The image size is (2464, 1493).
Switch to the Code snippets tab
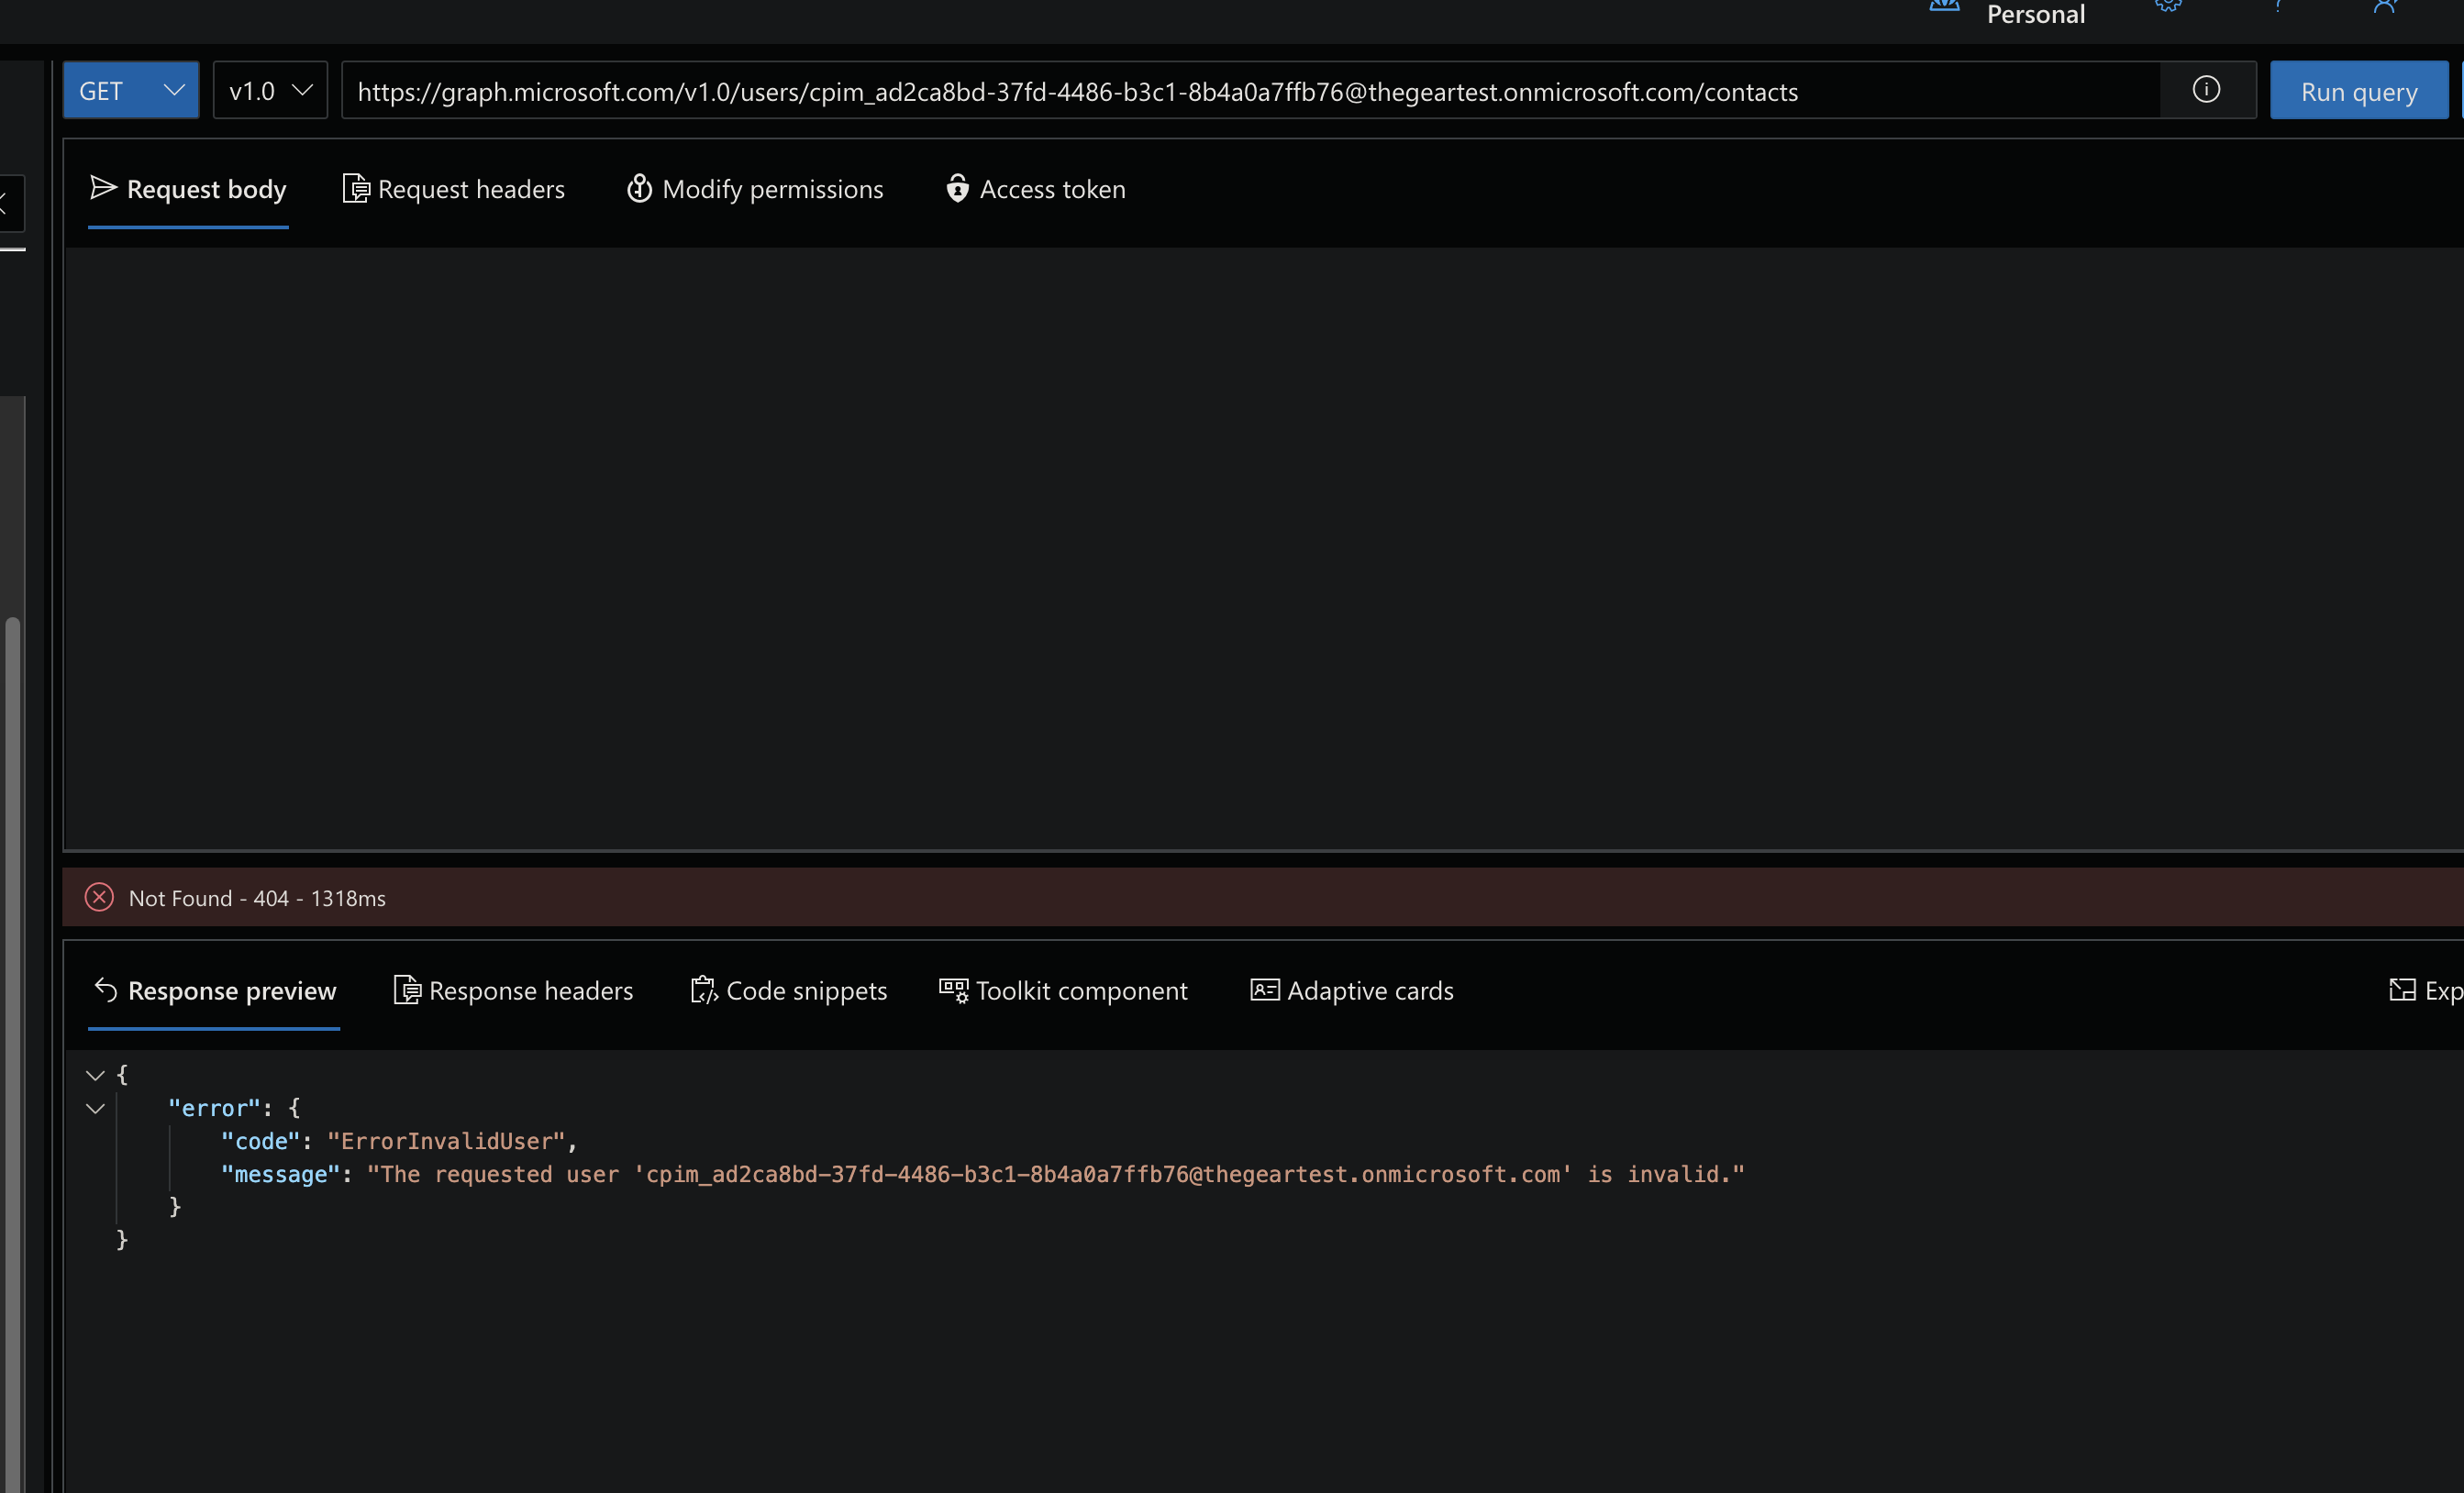pos(789,990)
